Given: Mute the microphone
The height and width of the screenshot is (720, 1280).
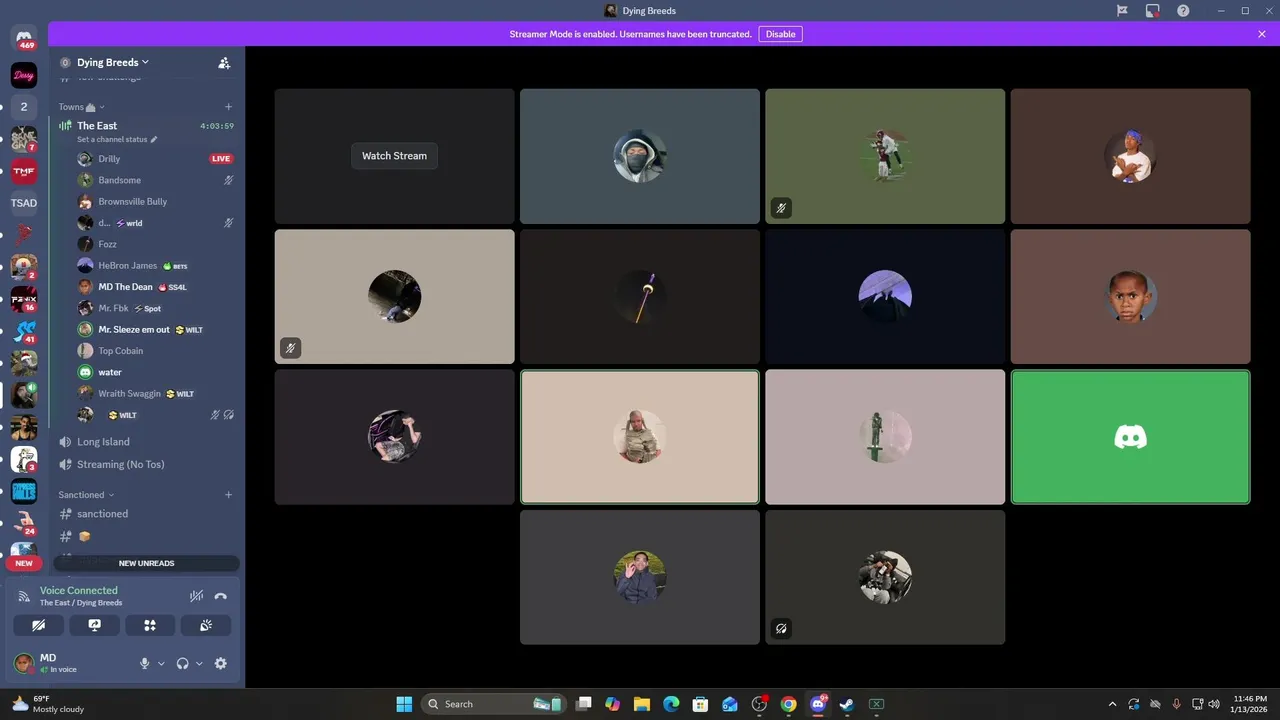Looking at the screenshot, I should (x=145, y=663).
